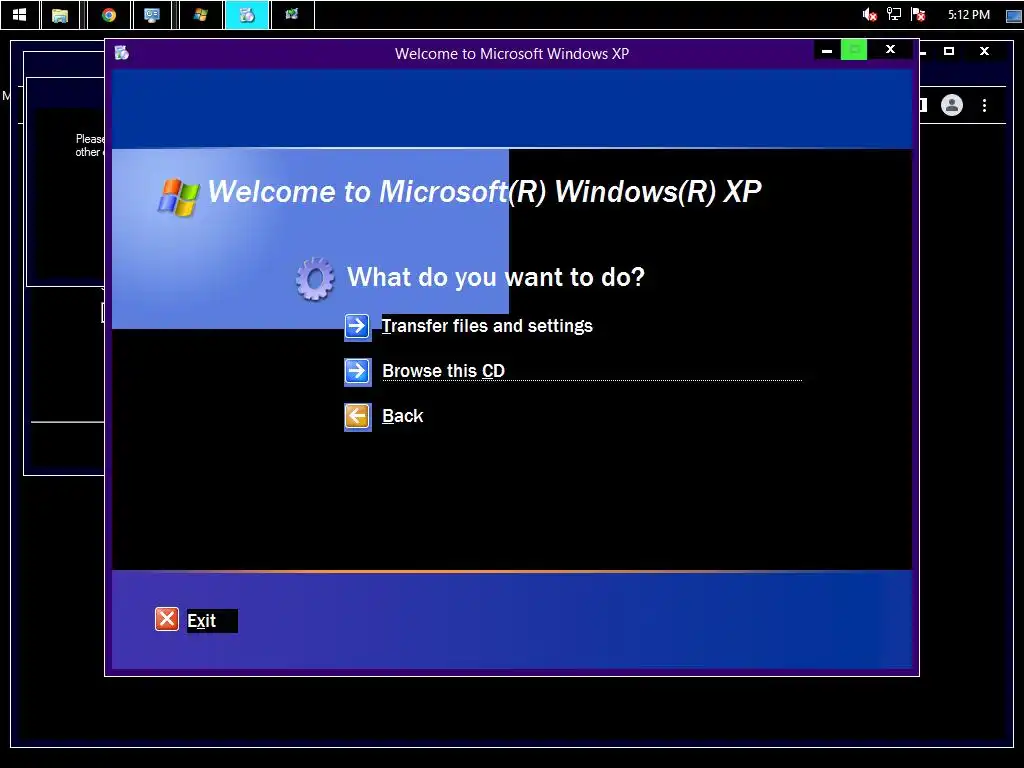Image resolution: width=1024 pixels, height=768 pixels.
Task: Launch Google Chrome from the taskbar
Action: click(x=109, y=14)
